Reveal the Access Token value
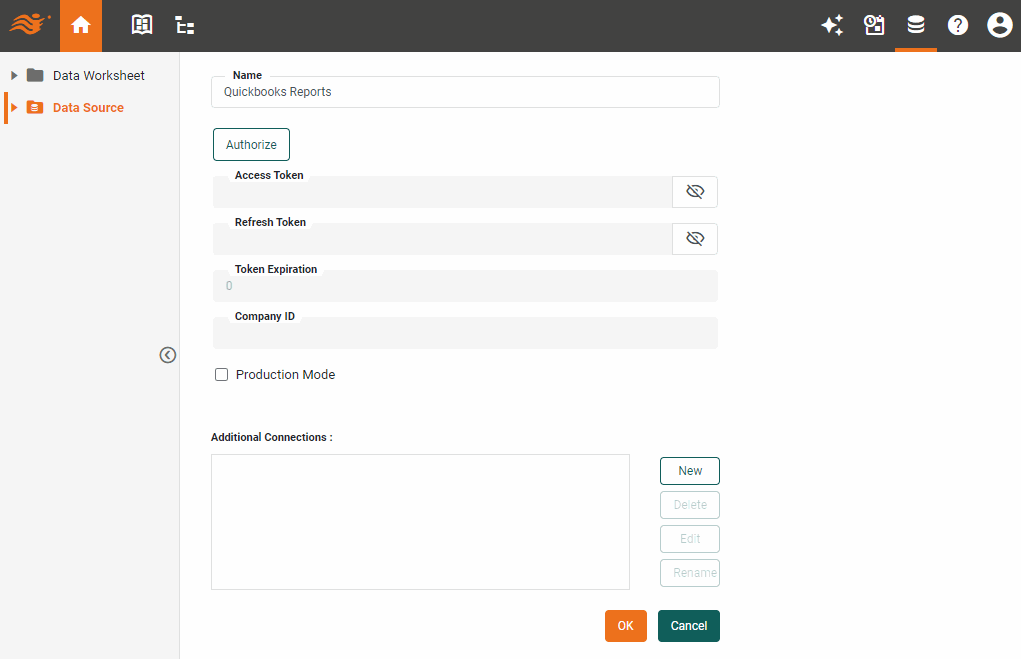The width and height of the screenshot is (1021, 659). (695, 191)
